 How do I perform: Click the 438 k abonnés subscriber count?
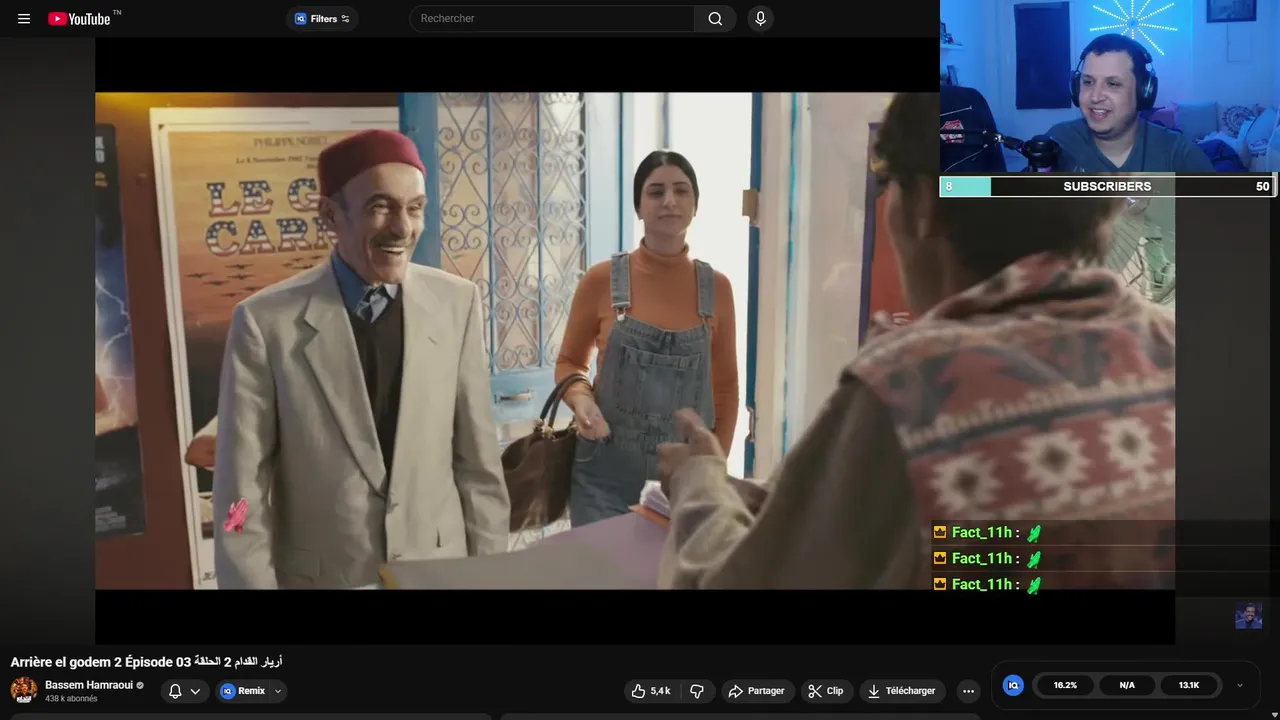[x=71, y=699]
